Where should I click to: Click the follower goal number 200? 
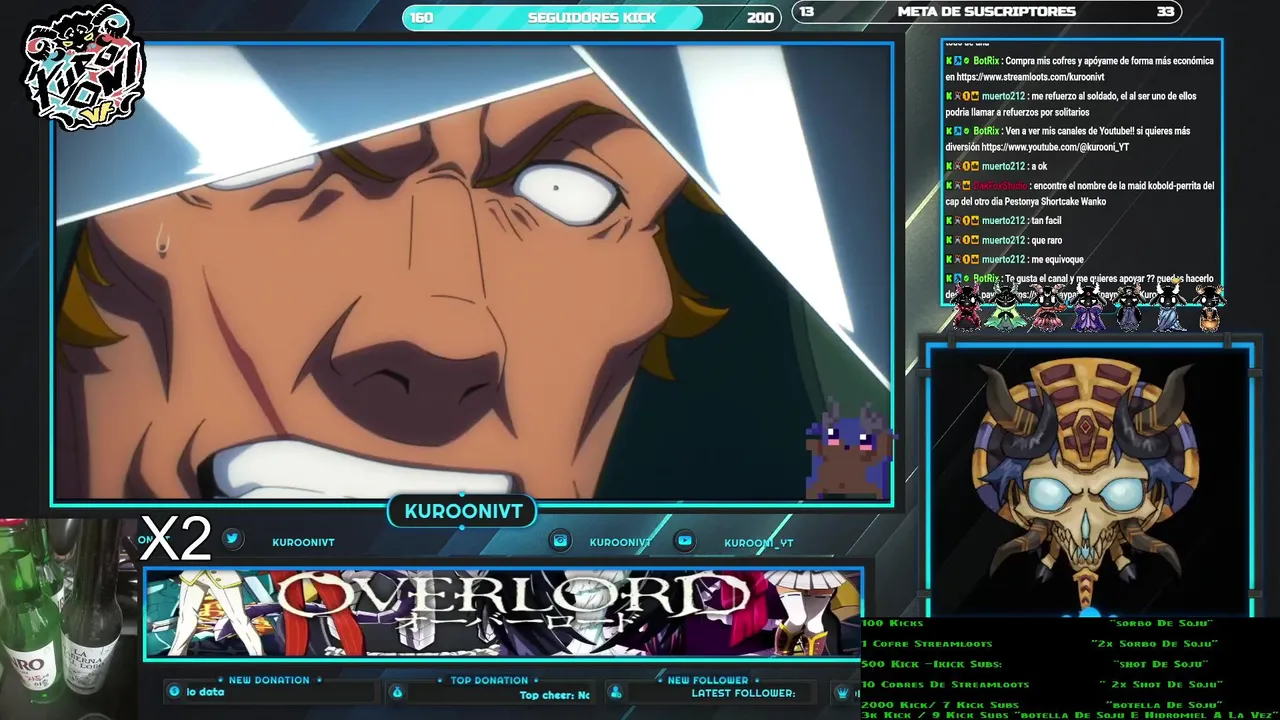pos(760,17)
